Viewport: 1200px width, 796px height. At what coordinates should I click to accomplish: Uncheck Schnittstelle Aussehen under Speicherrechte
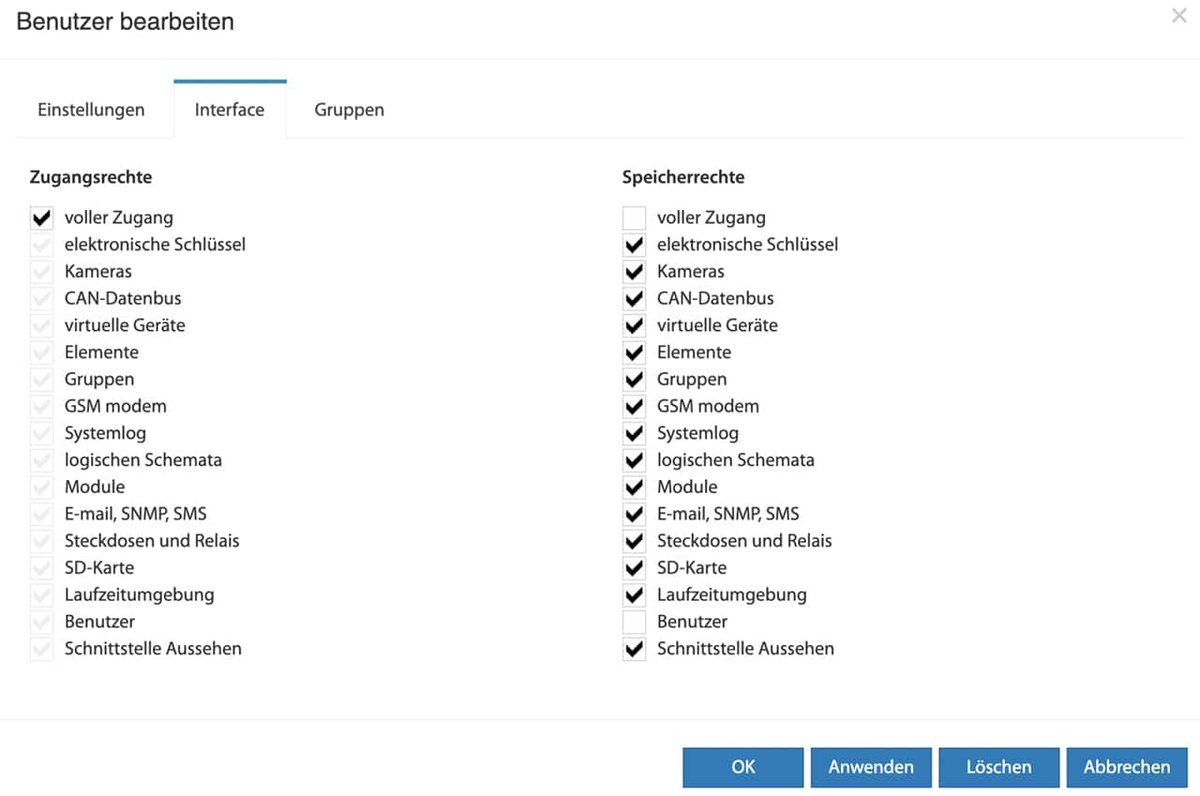click(634, 649)
